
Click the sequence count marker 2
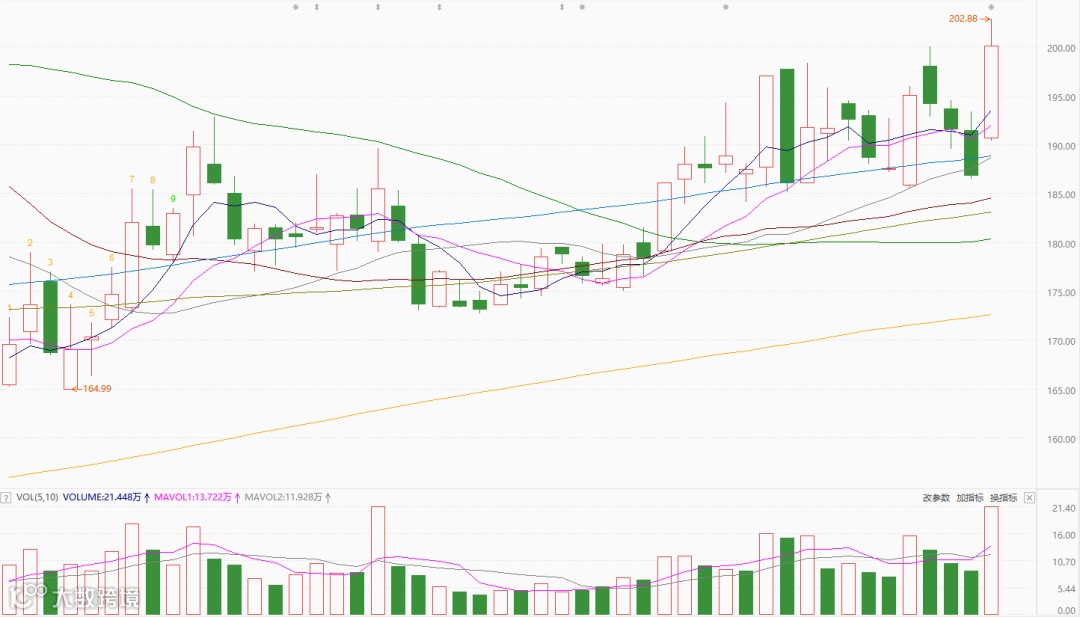(x=30, y=242)
